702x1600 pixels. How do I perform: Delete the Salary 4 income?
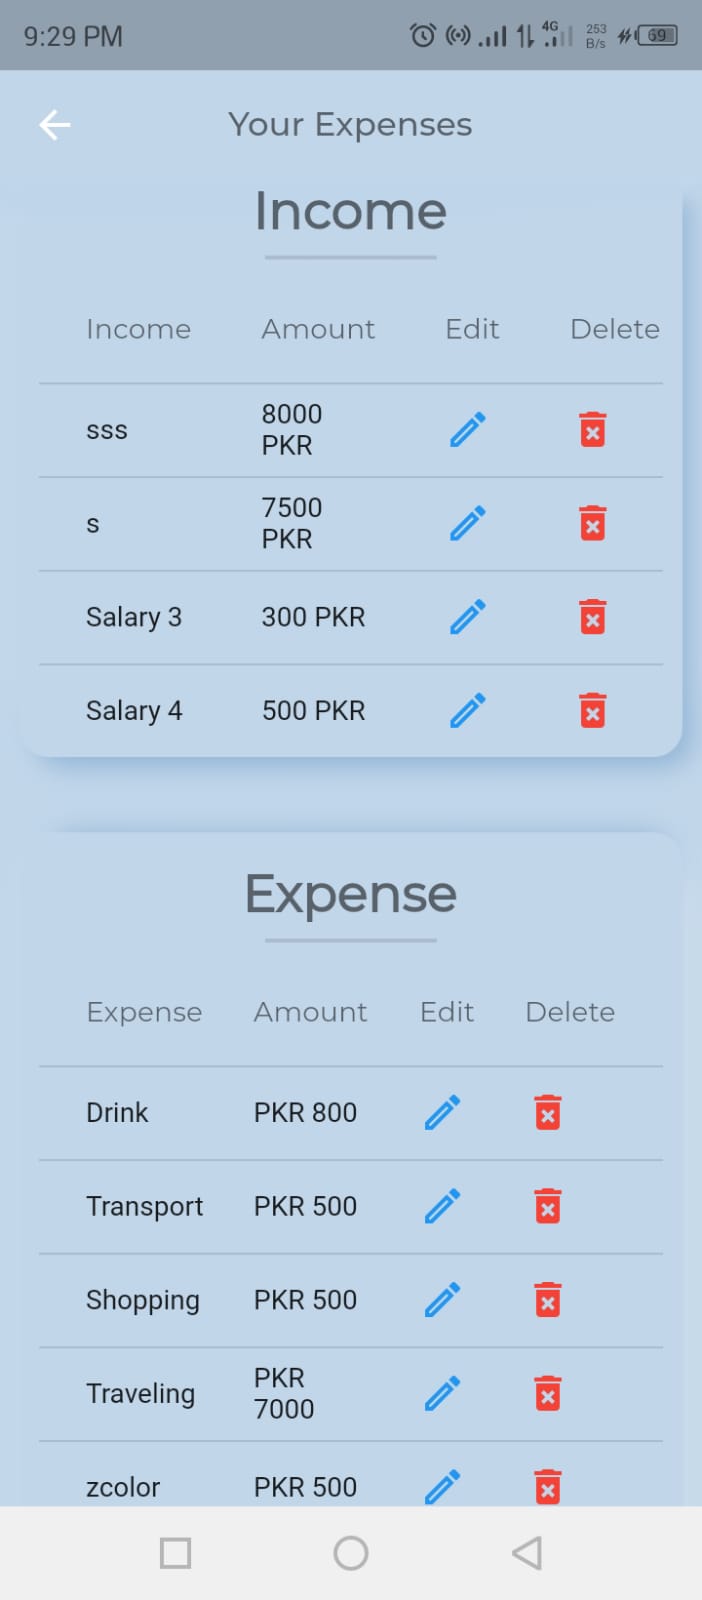pyautogui.click(x=592, y=710)
